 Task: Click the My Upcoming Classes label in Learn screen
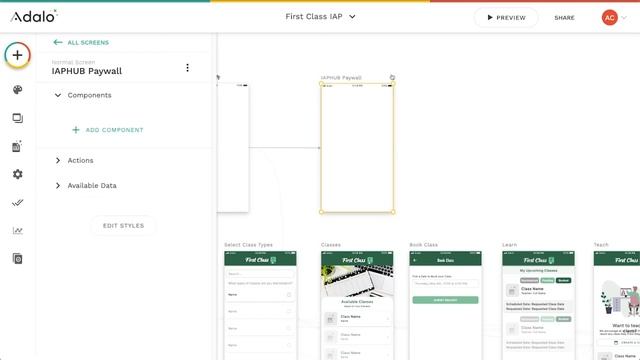click(x=538, y=271)
